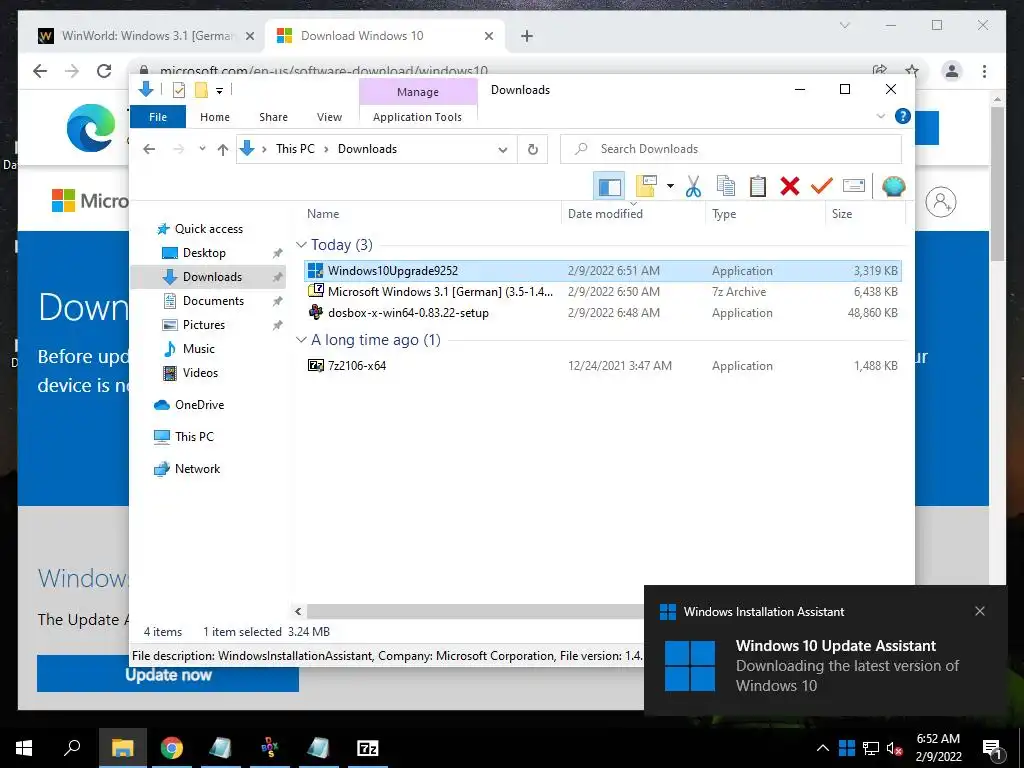Refresh the Downloads folder
Image resolution: width=1024 pixels, height=768 pixels.
(x=533, y=150)
